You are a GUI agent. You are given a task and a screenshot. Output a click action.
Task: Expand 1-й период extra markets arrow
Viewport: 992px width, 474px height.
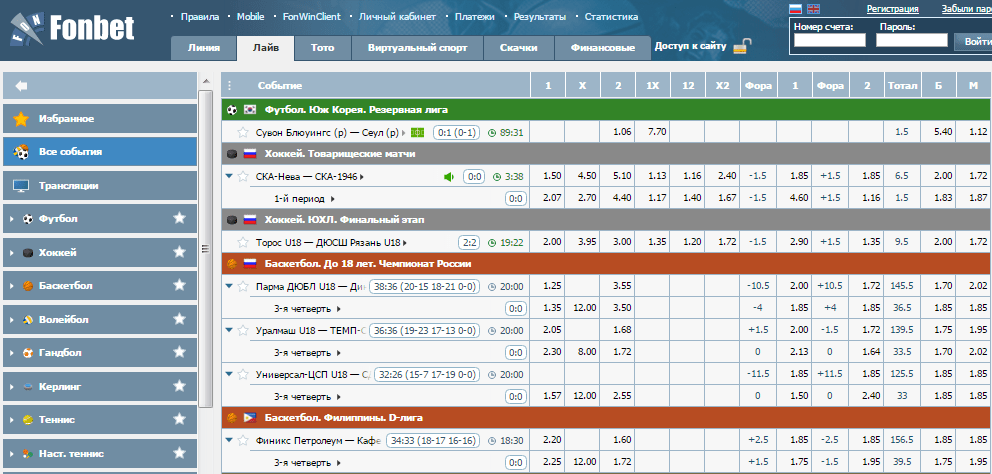(333, 199)
